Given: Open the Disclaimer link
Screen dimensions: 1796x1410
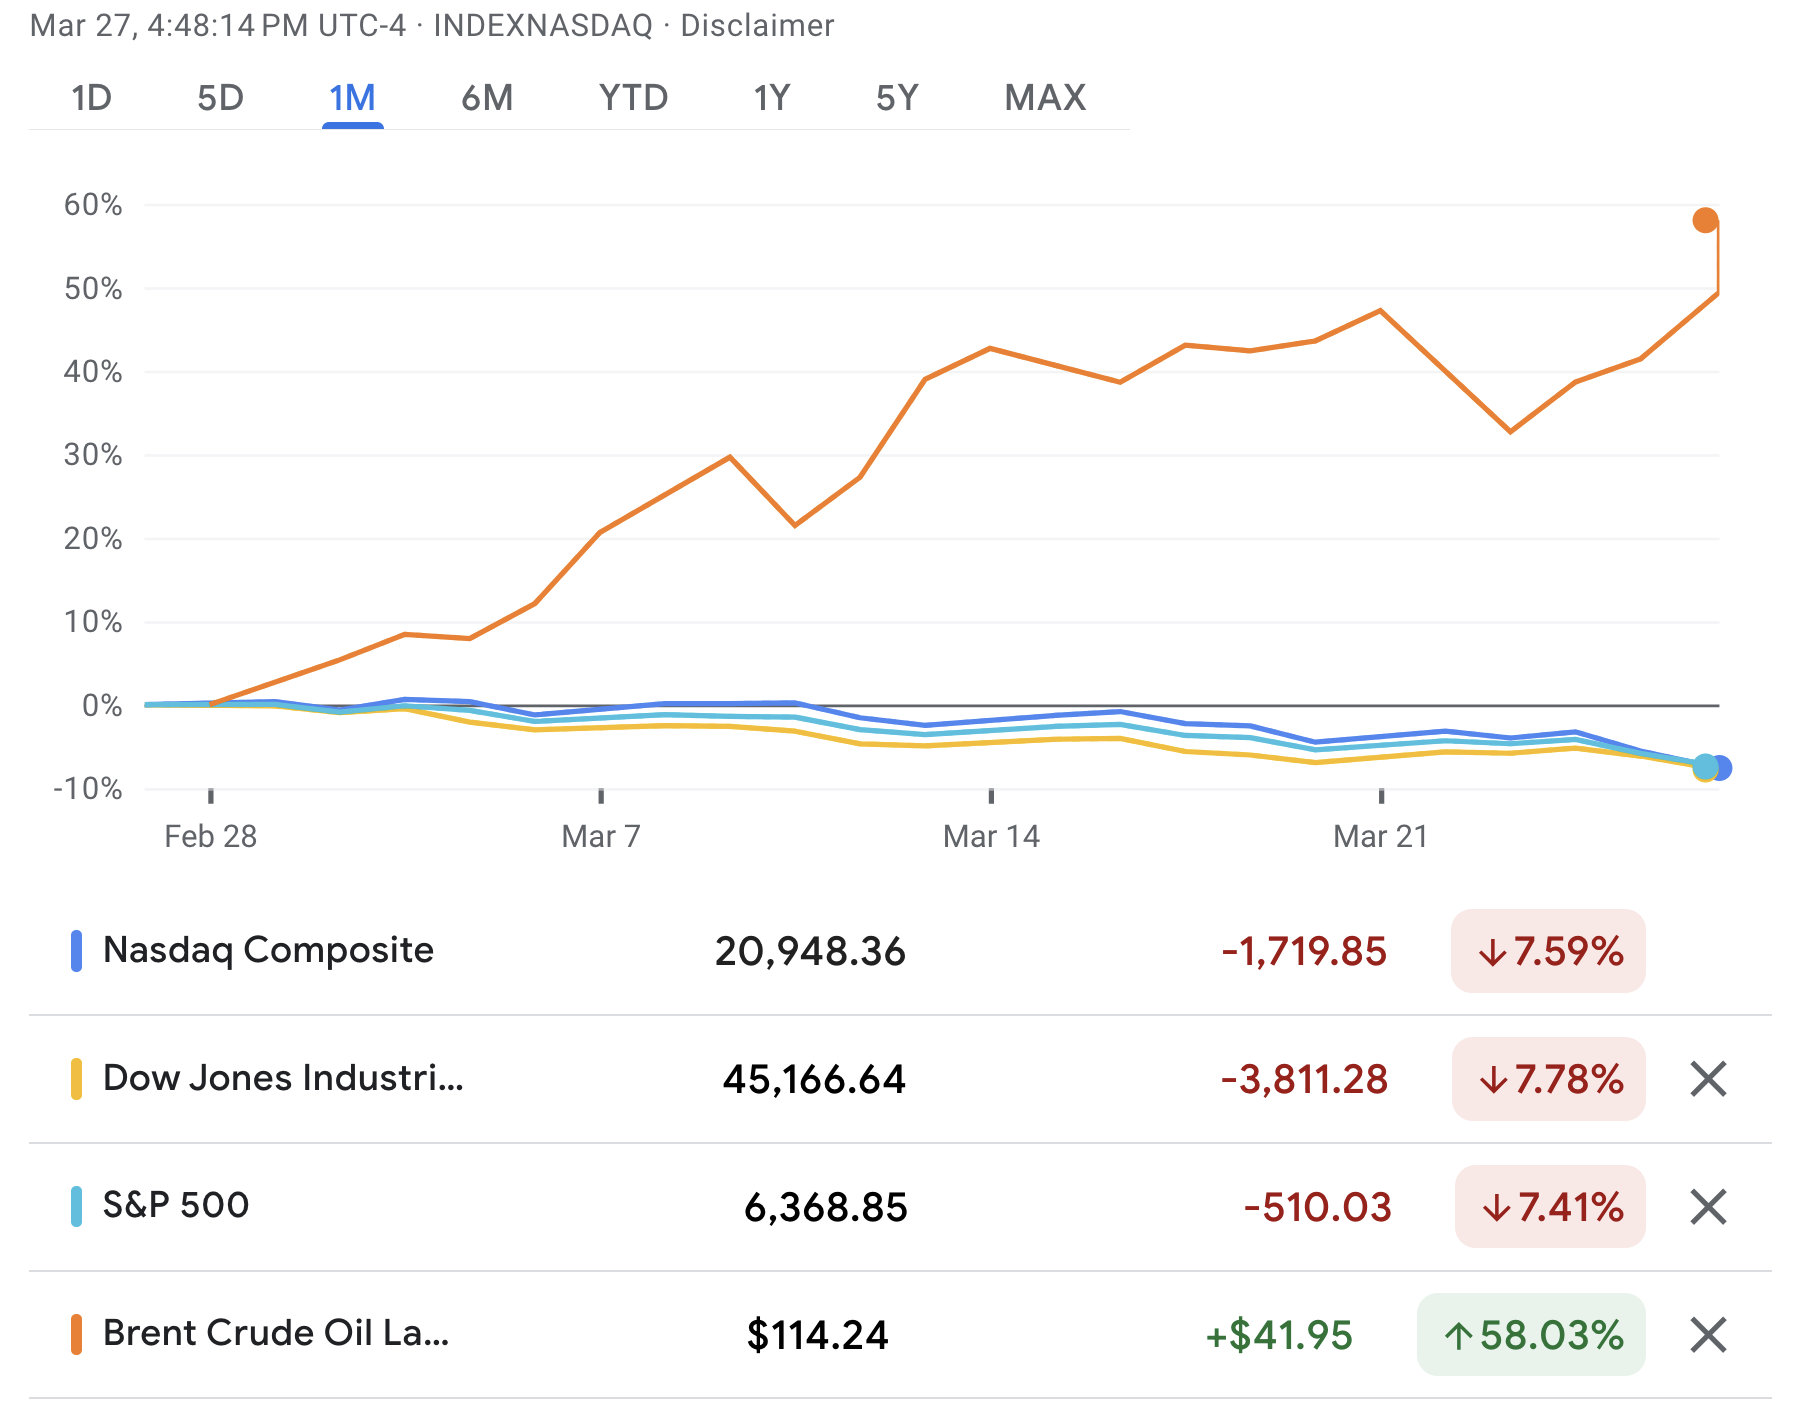Looking at the screenshot, I should (x=757, y=25).
